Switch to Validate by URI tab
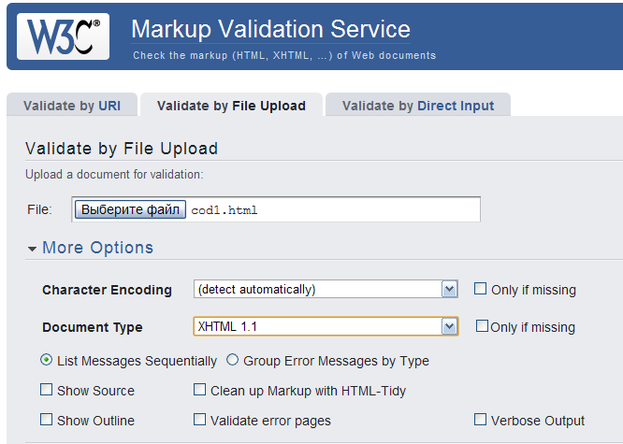The image size is (623, 444). click(72, 105)
